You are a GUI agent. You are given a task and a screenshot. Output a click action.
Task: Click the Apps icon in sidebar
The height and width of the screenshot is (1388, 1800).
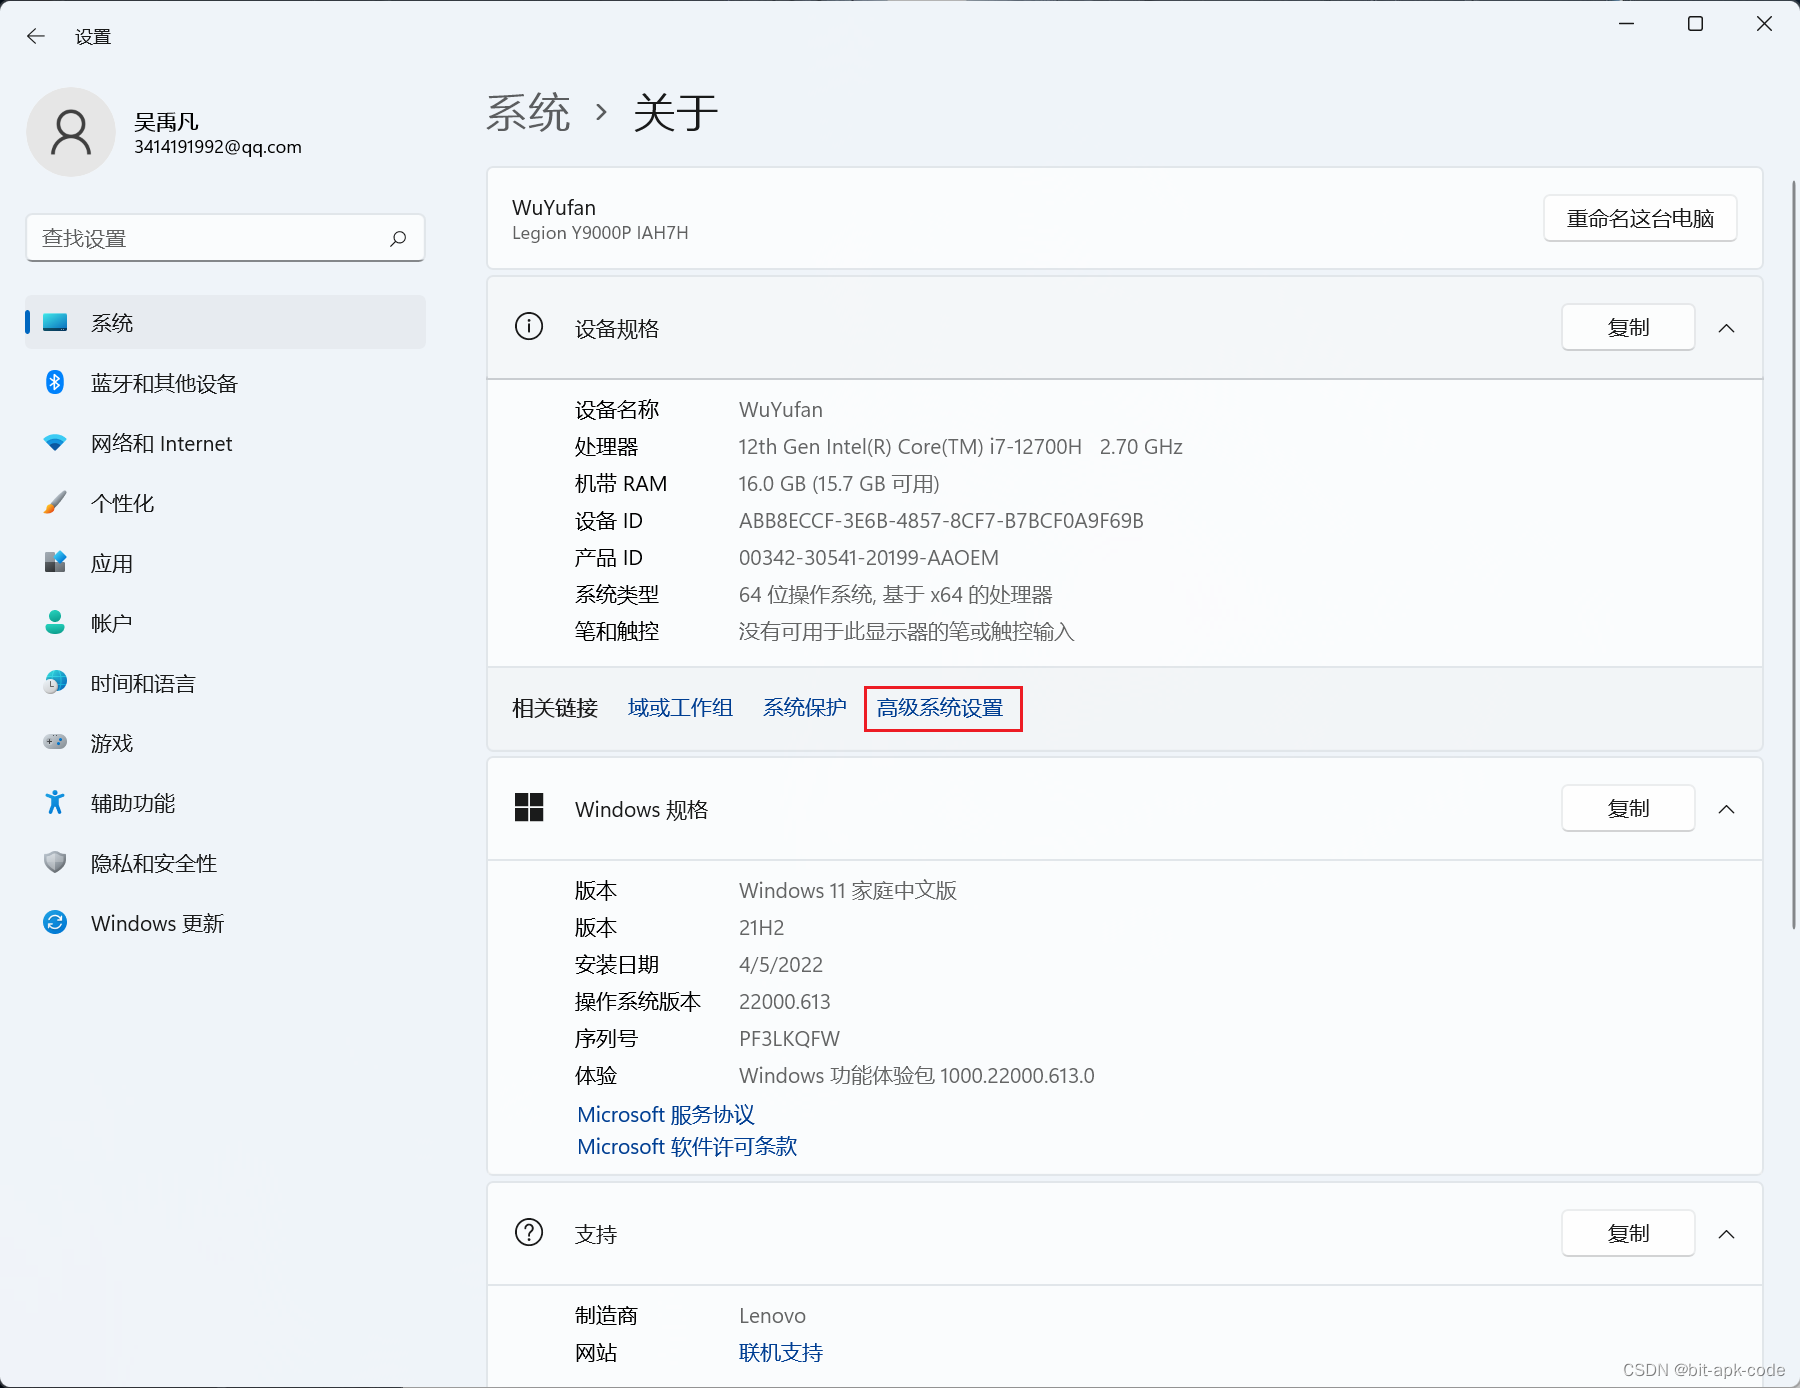[55, 562]
